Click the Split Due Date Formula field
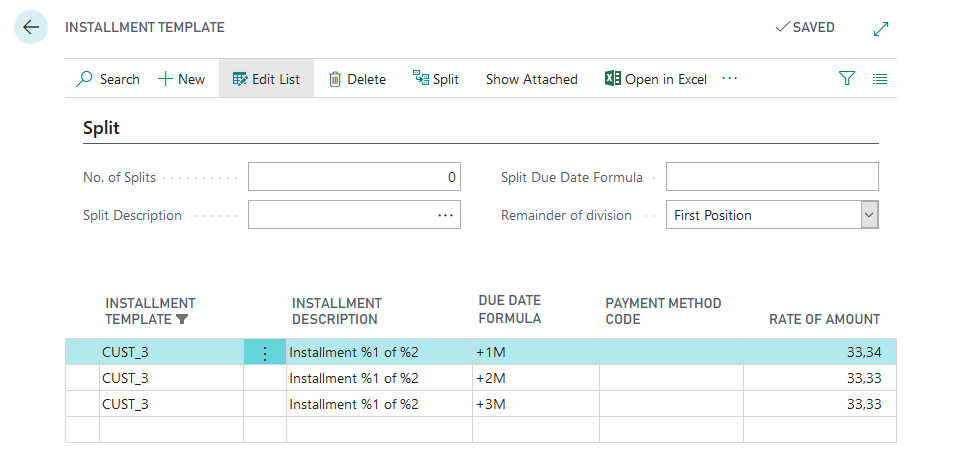Screen dimensions: 958x470 [771, 177]
